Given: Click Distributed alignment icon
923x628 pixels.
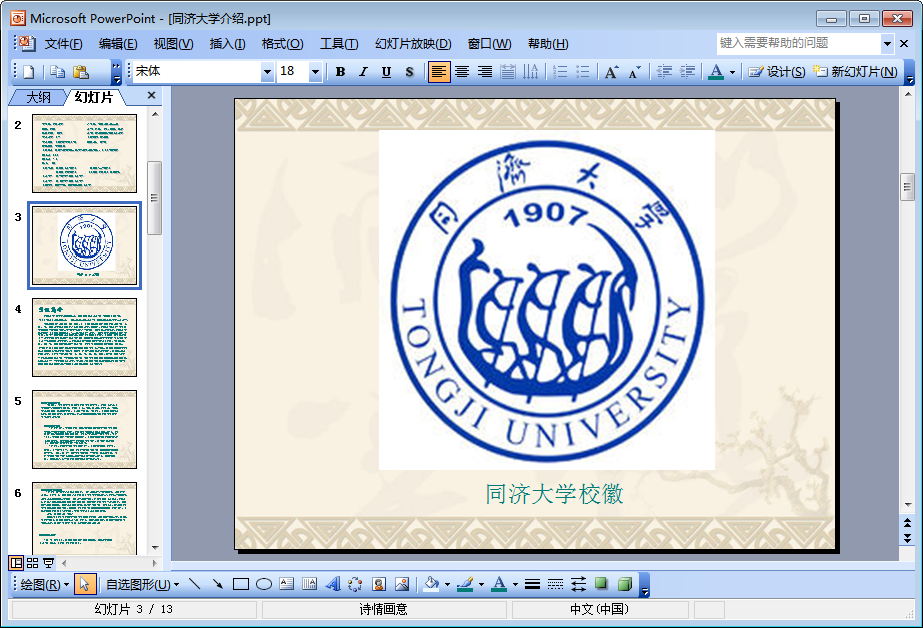Looking at the screenshot, I should 507,72.
